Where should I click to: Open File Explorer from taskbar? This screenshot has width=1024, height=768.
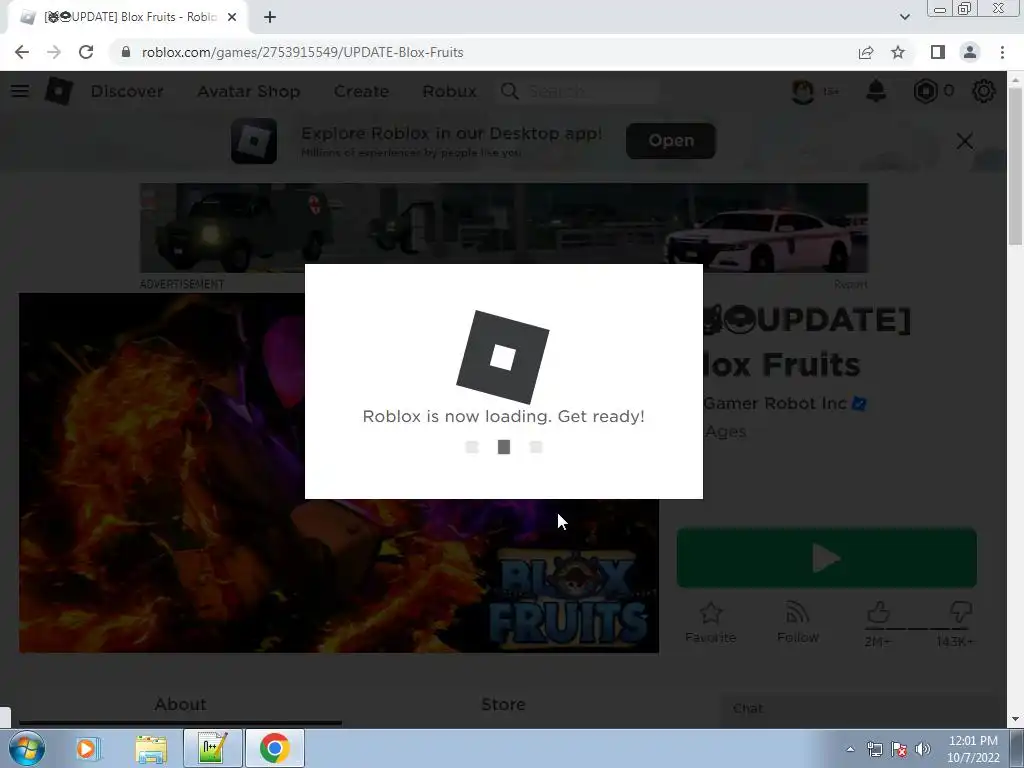tap(151, 748)
